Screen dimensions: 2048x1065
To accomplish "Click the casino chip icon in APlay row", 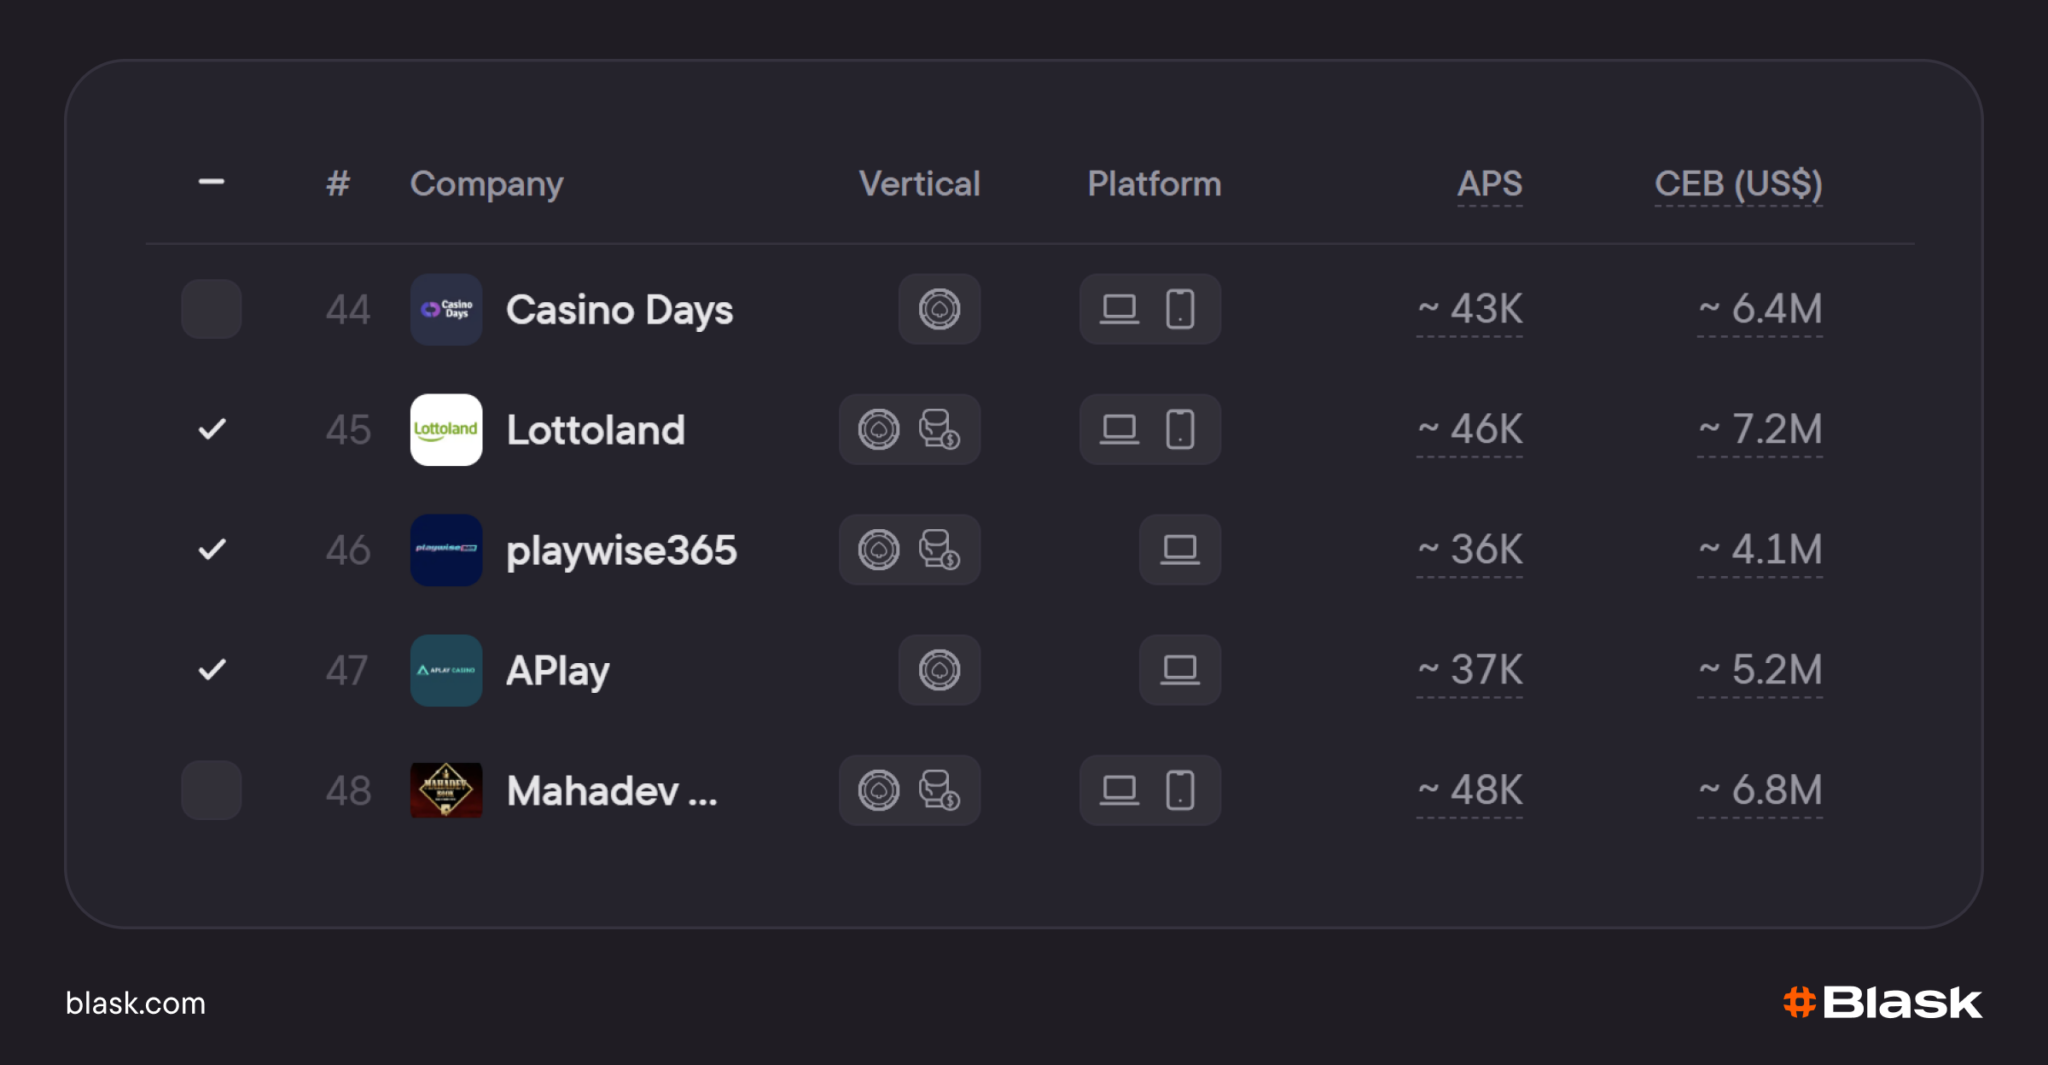I will point(939,670).
